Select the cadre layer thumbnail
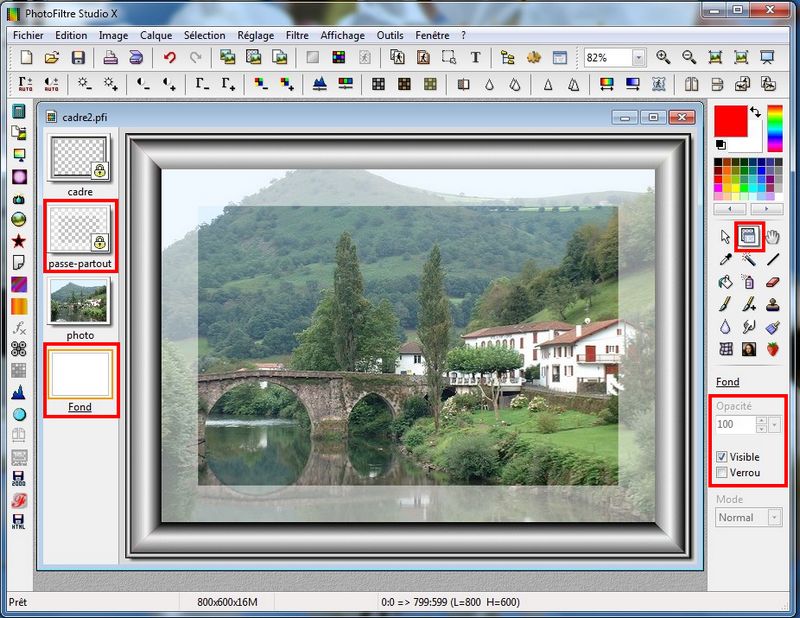The height and width of the screenshot is (618, 800). (79, 158)
